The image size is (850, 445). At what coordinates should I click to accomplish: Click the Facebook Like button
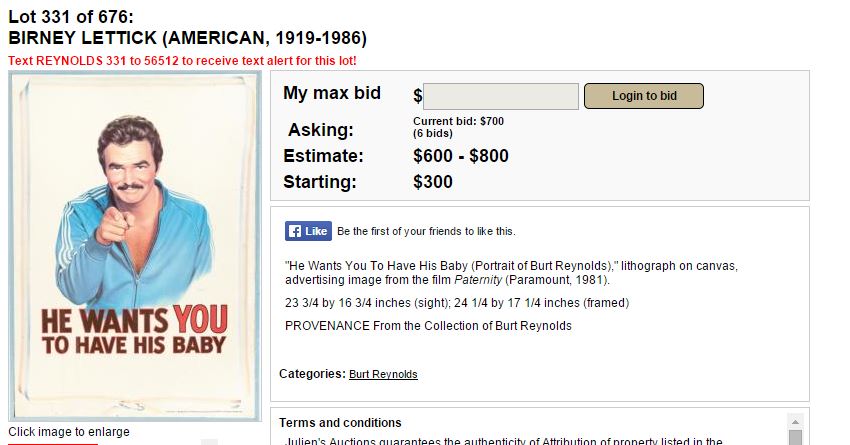click(307, 231)
